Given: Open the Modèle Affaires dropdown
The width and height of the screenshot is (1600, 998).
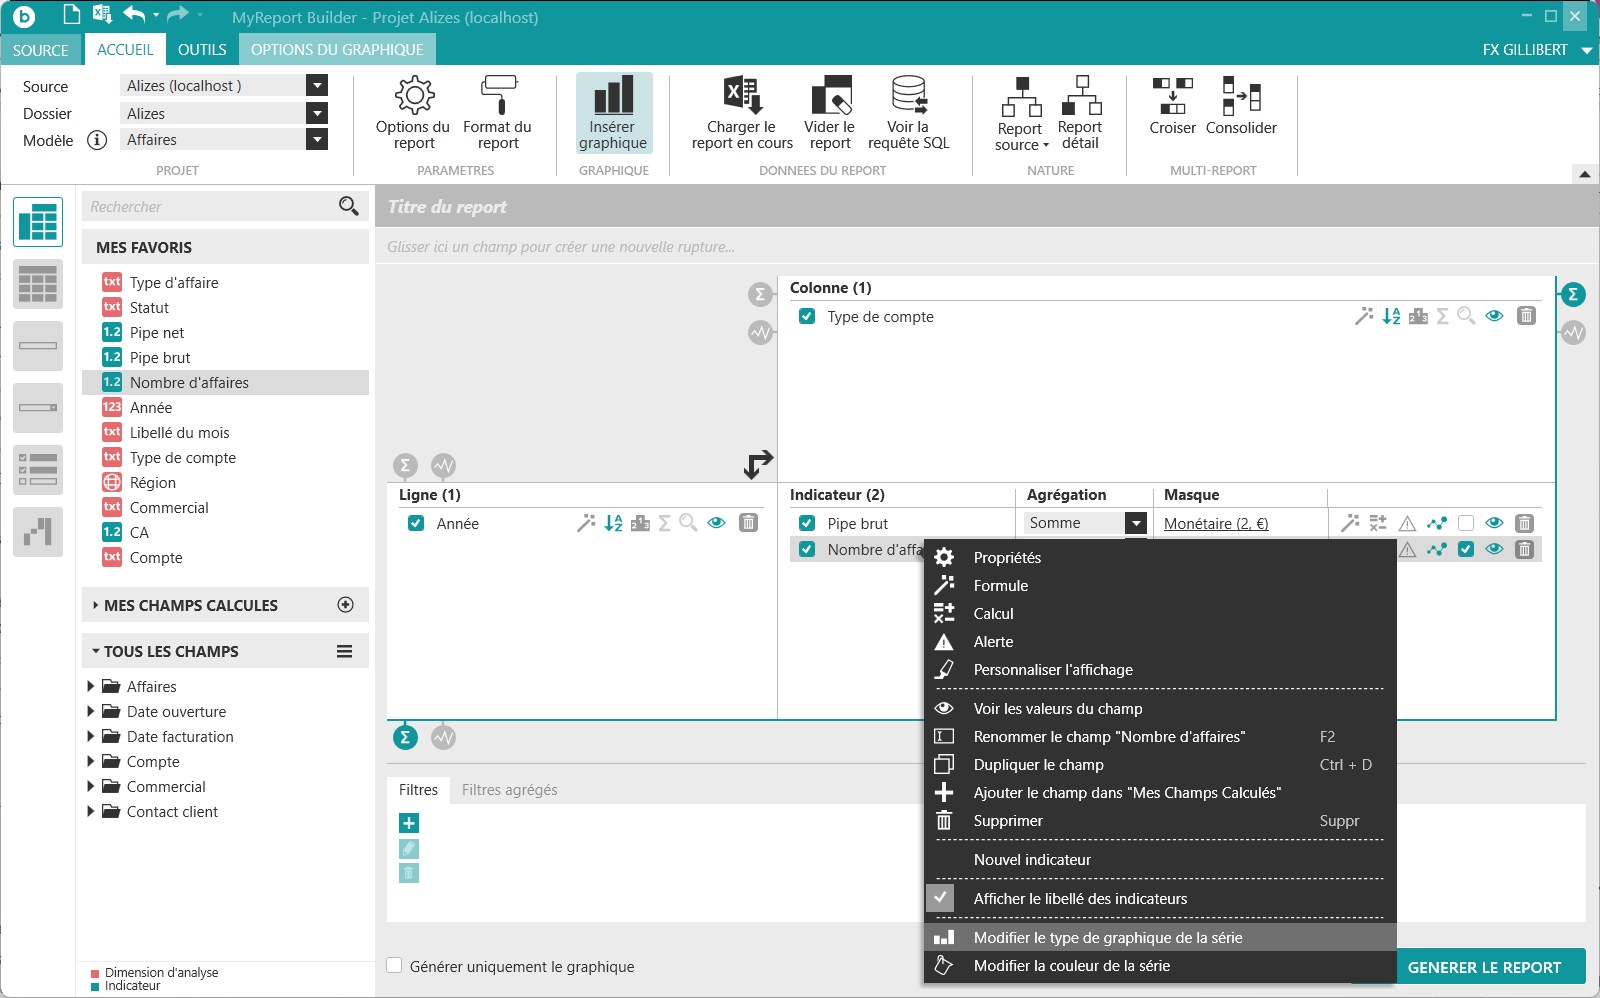Looking at the screenshot, I should coord(317,140).
